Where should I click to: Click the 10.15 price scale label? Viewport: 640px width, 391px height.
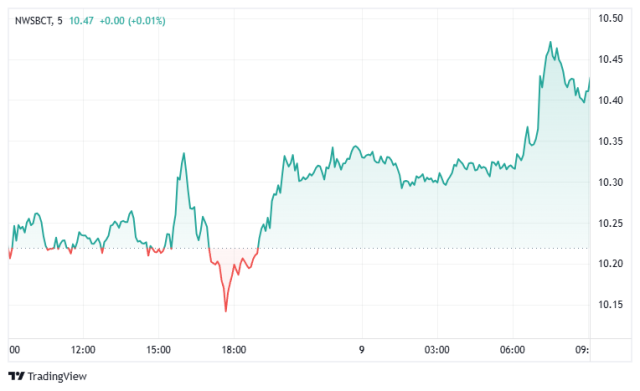[x=611, y=304]
